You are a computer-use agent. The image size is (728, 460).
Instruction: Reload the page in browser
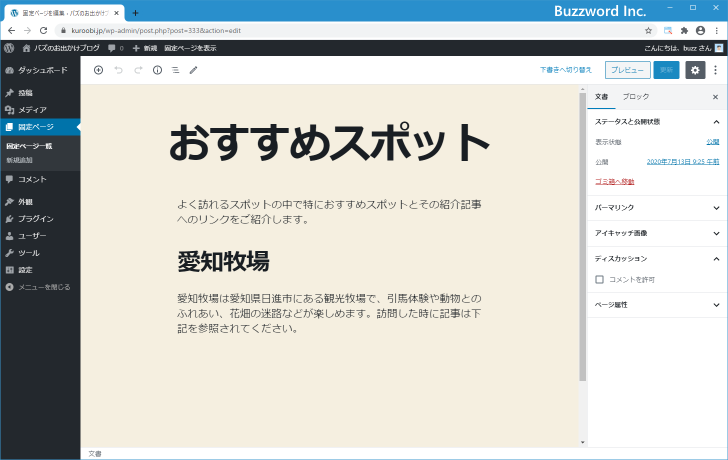tap(44, 31)
